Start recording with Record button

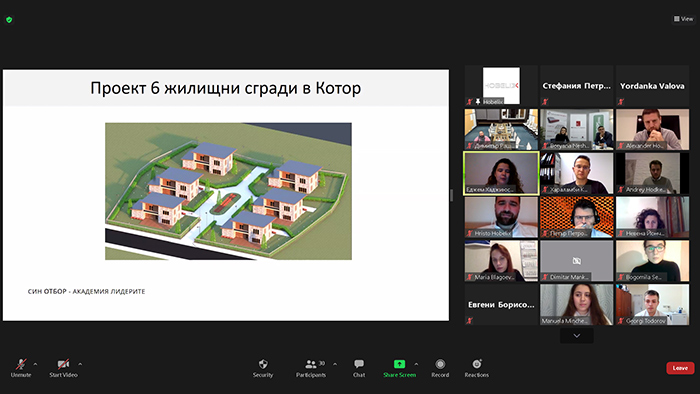pos(440,368)
